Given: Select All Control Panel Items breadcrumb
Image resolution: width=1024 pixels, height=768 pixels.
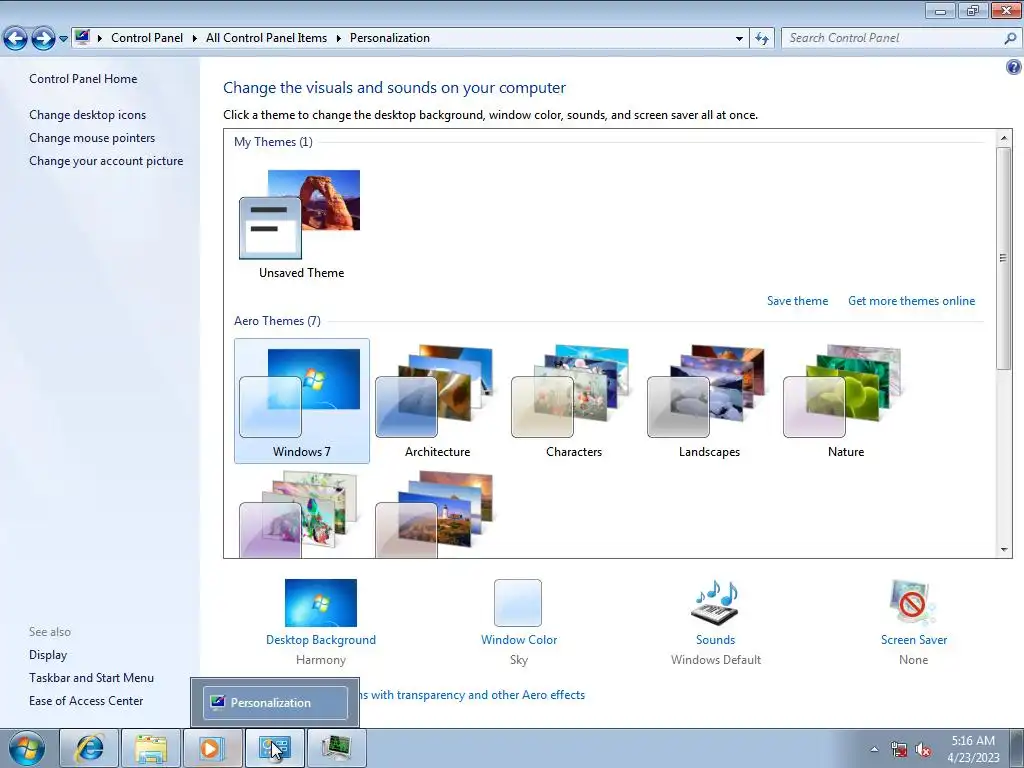Looking at the screenshot, I should tap(266, 38).
